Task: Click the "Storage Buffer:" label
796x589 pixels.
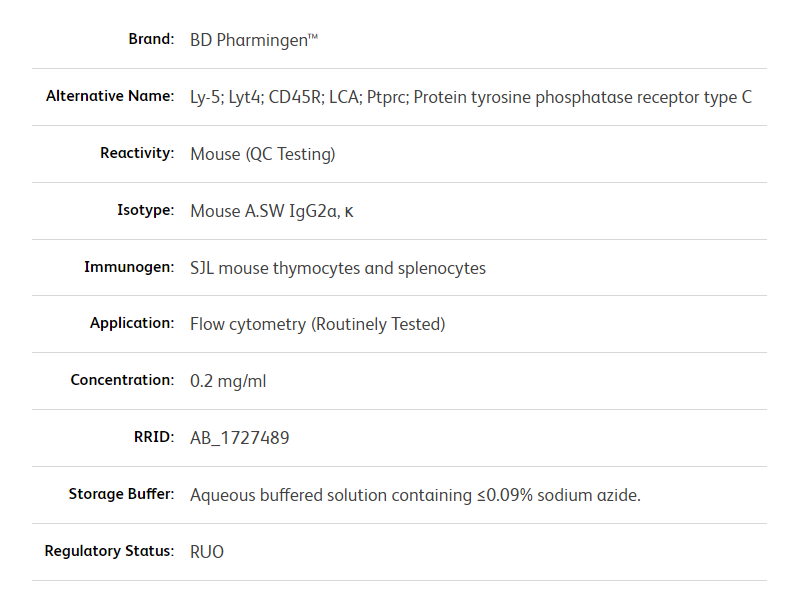Action: point(121,494)
